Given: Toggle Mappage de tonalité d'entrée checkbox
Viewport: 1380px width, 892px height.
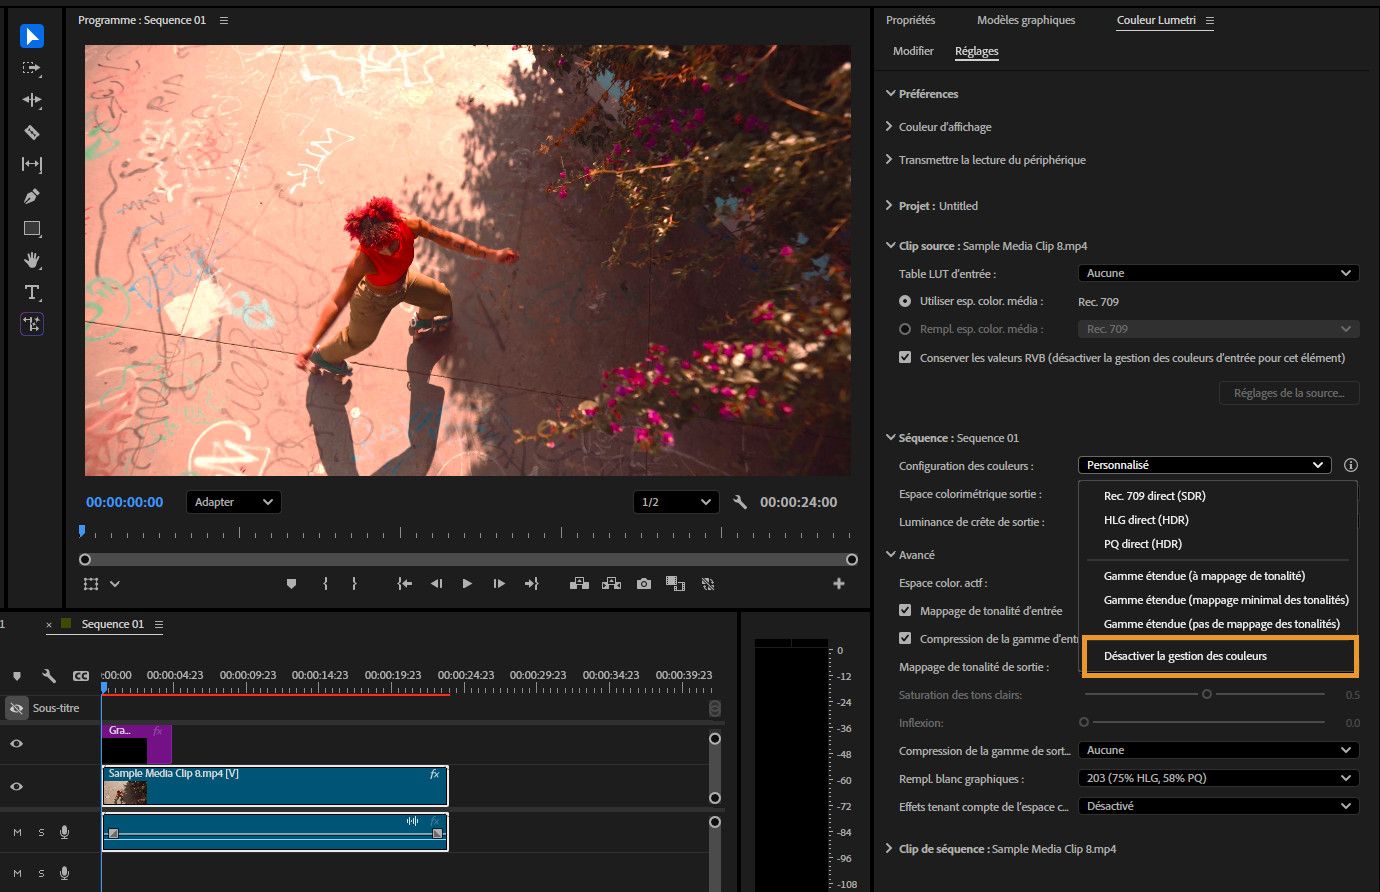Looking at the screenshot, I should [x=905, y=610].
